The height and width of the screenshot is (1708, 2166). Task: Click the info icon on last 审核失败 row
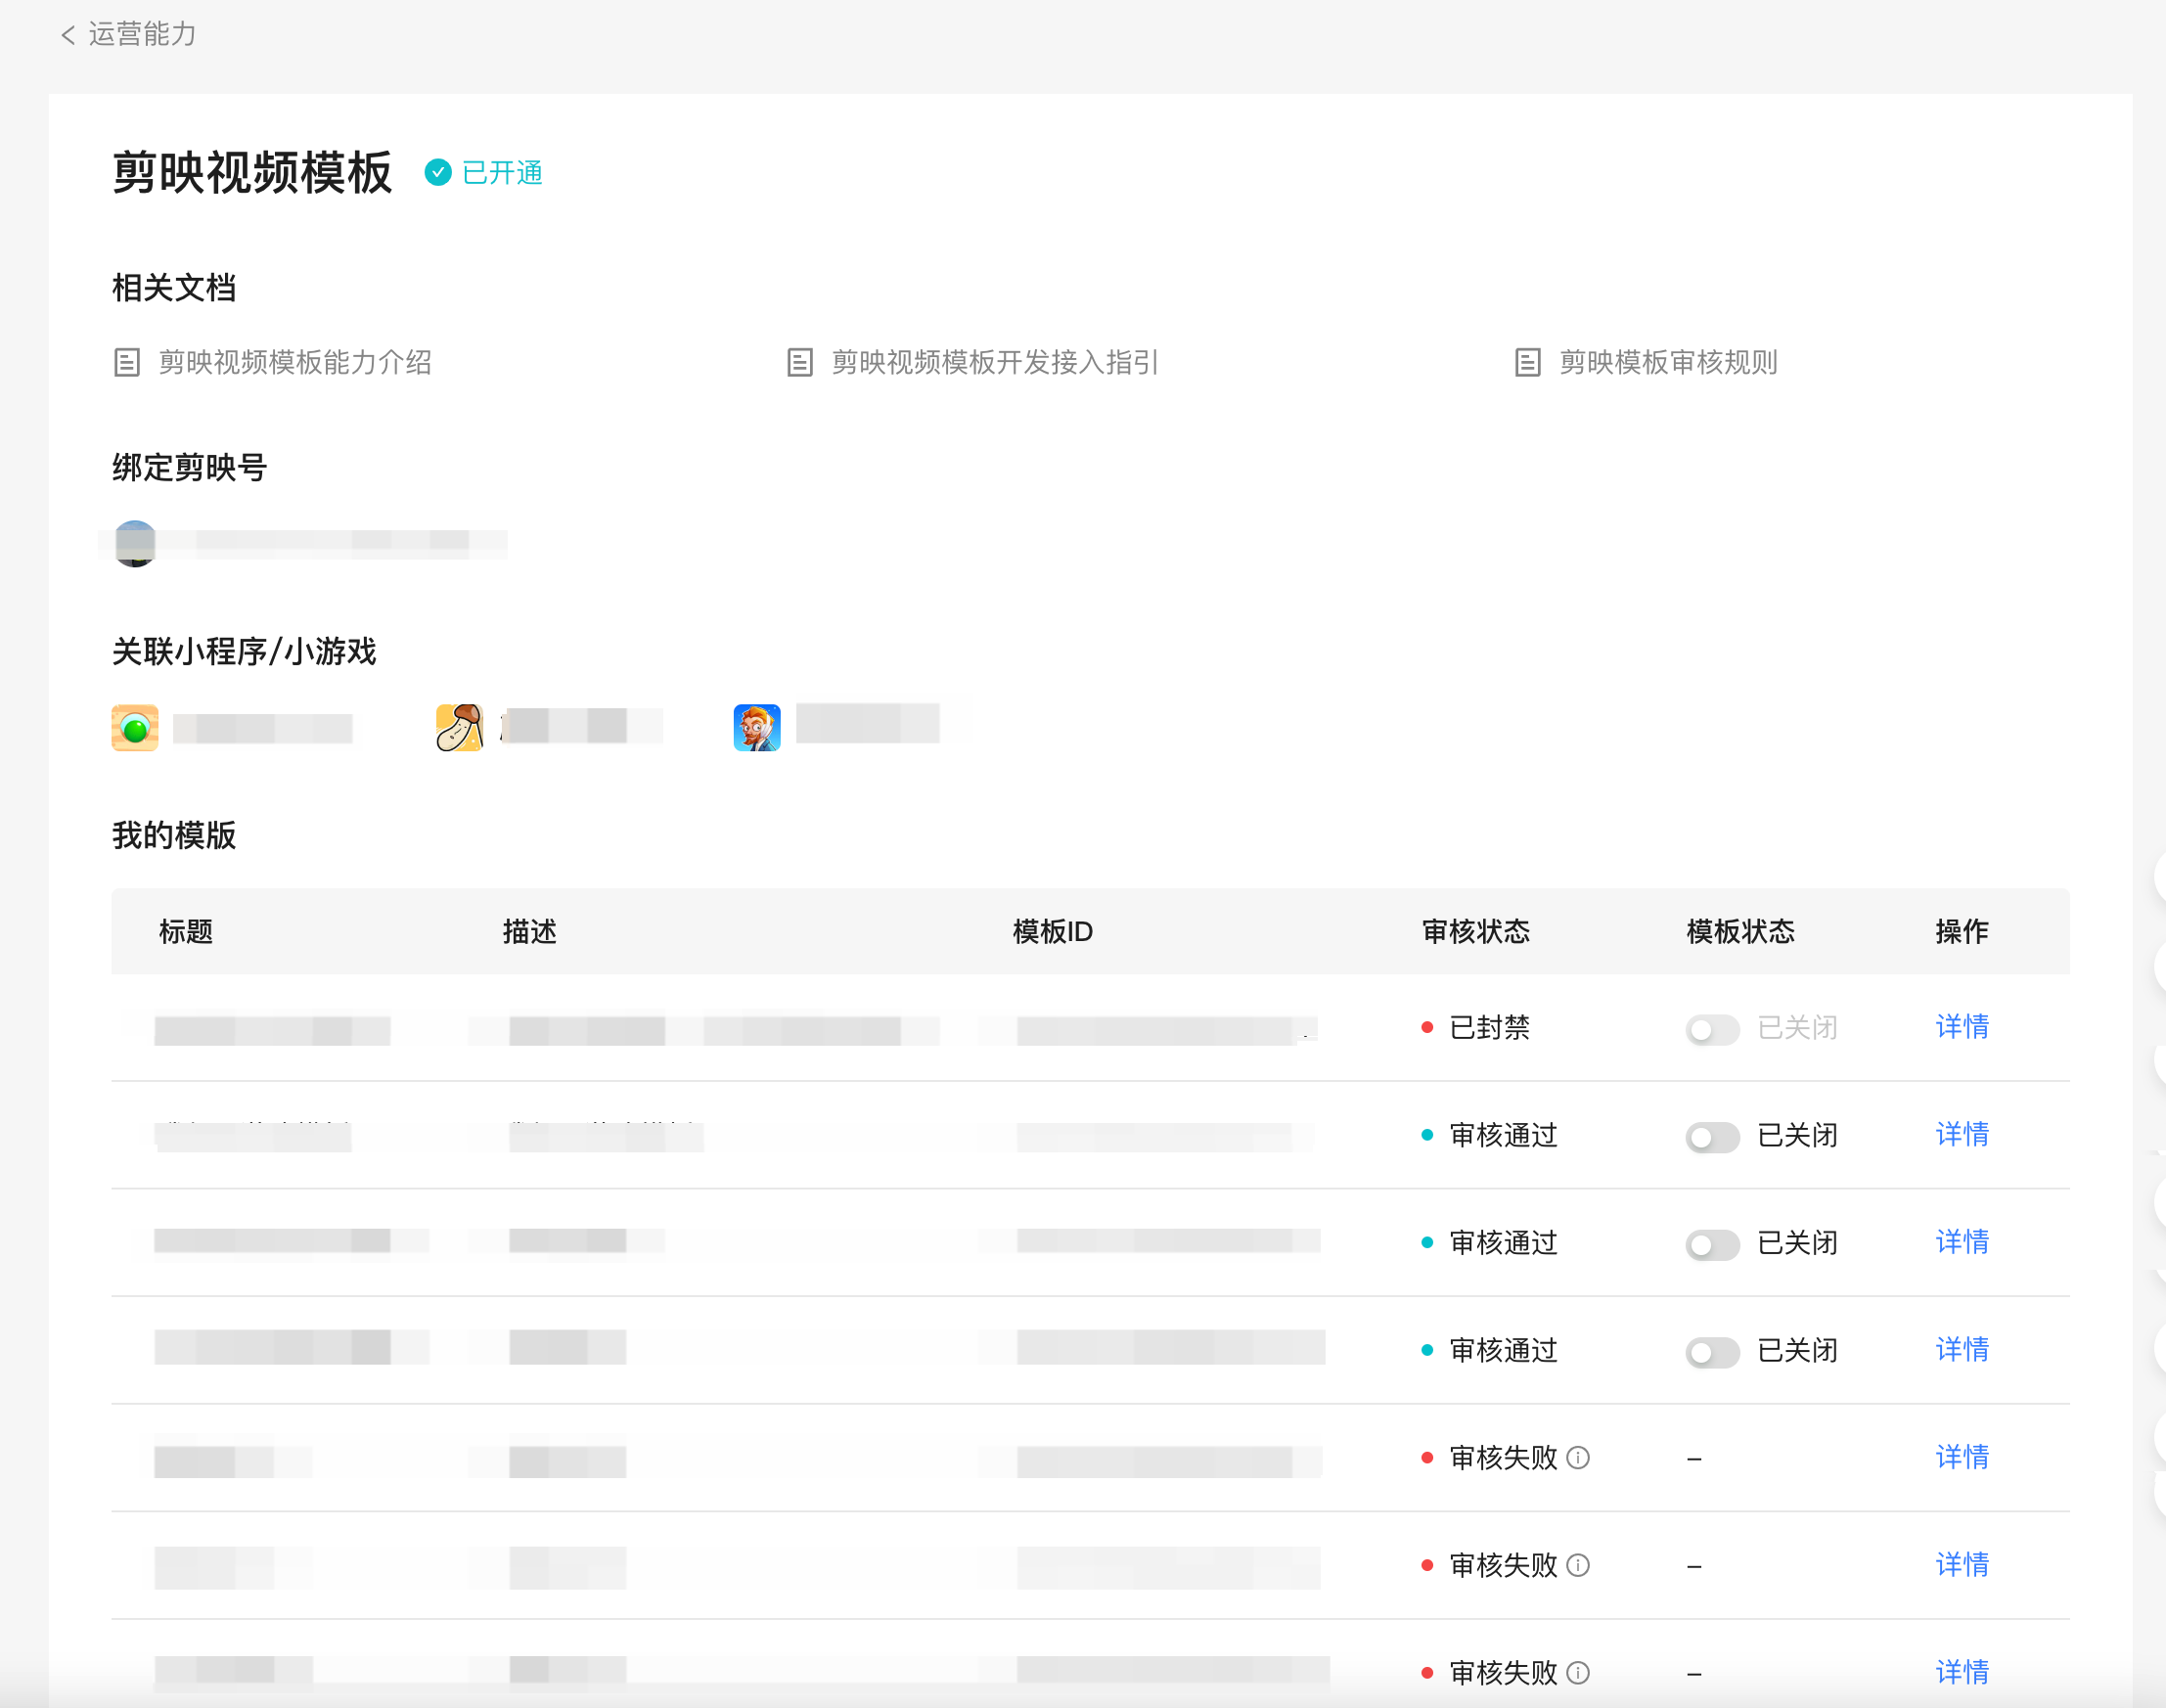[x=1578, y=1673]
